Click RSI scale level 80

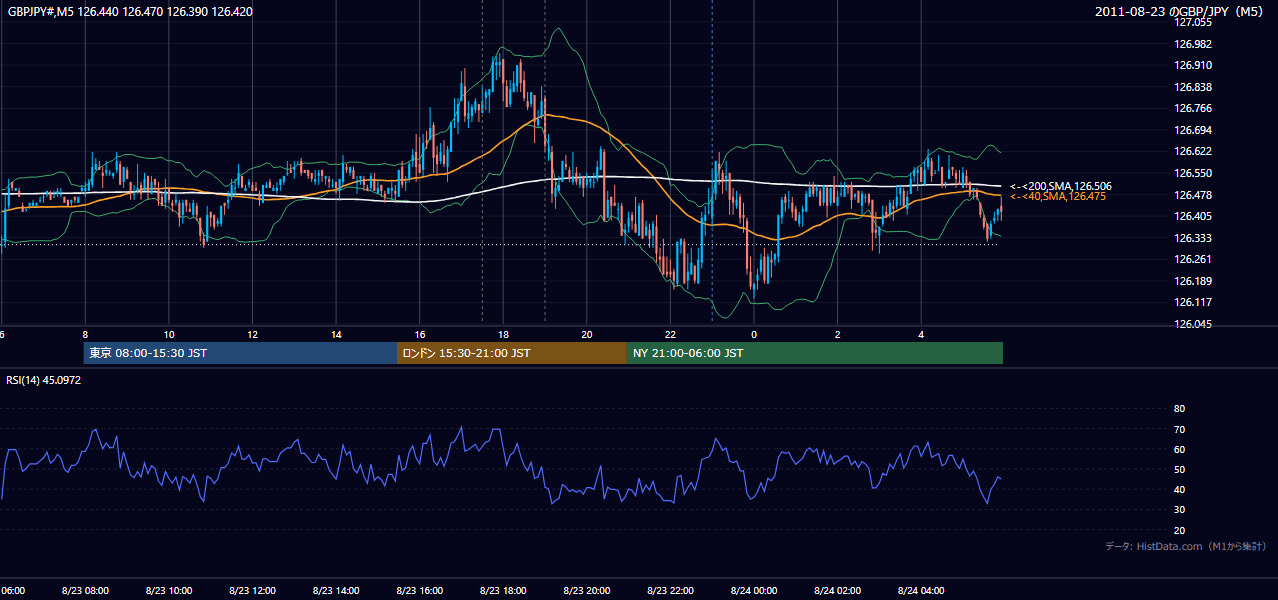pos(1179,409)
